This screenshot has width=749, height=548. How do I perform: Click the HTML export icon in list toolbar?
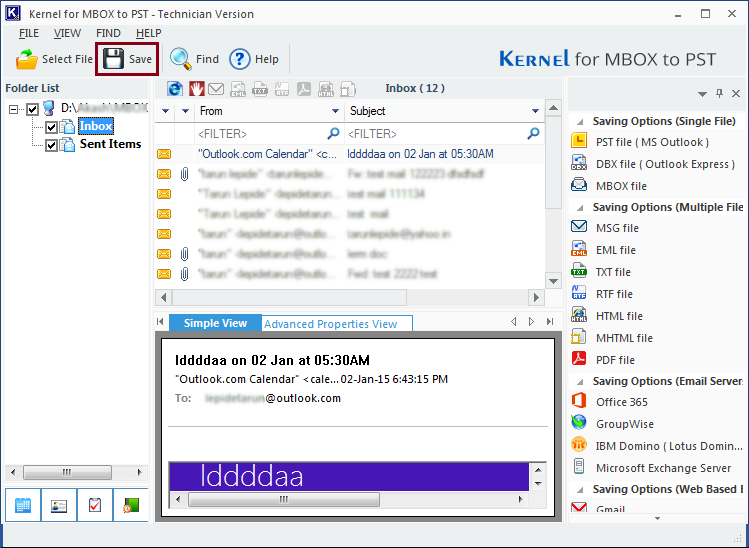click(x=326, y=89)
